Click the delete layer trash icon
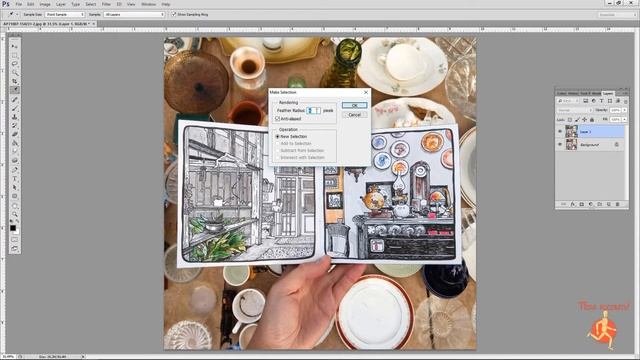640x360 pixels. (x=617, y=204)
